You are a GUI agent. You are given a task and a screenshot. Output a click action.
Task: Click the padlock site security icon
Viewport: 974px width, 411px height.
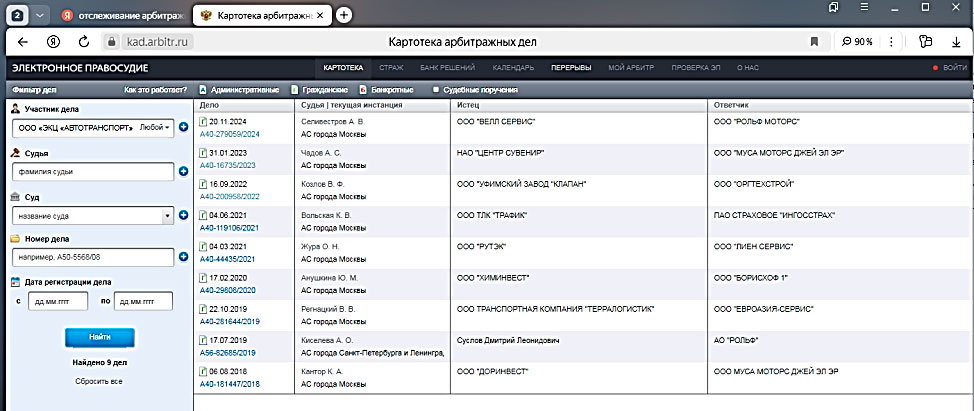(x=112, y=42)
